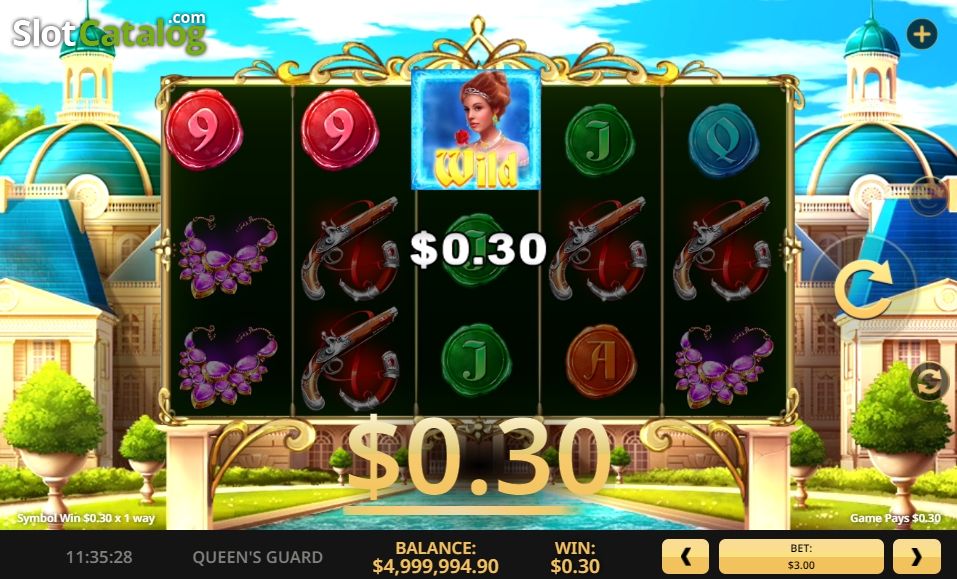Decrease bet with left arrow button
957x579 pixels.
pos(685,556)
